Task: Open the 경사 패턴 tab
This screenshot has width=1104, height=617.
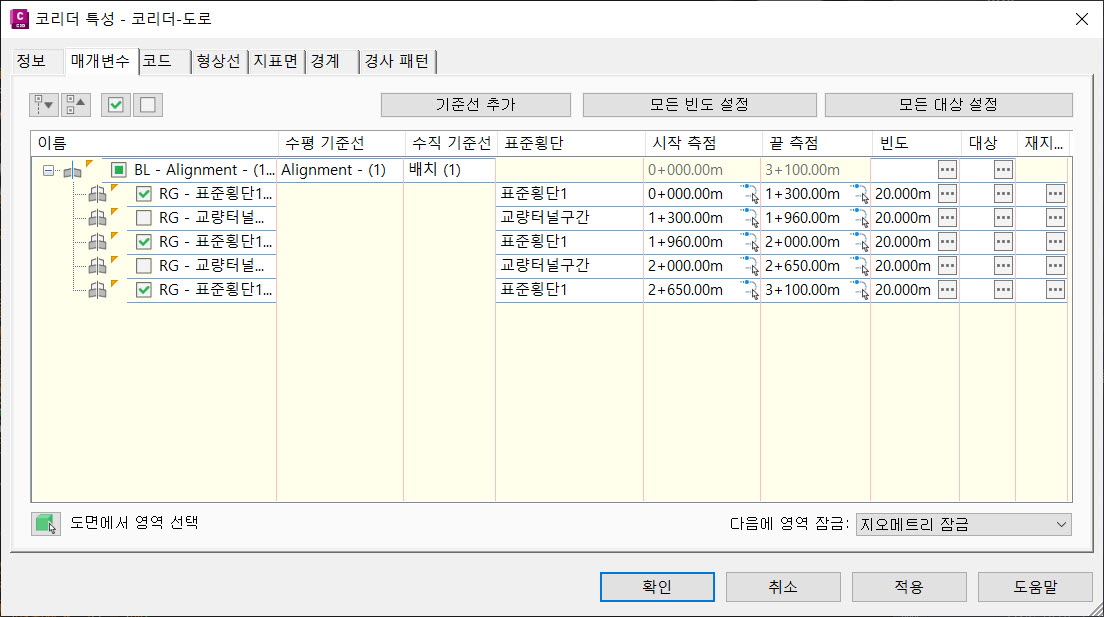Action: click(396, 61)
